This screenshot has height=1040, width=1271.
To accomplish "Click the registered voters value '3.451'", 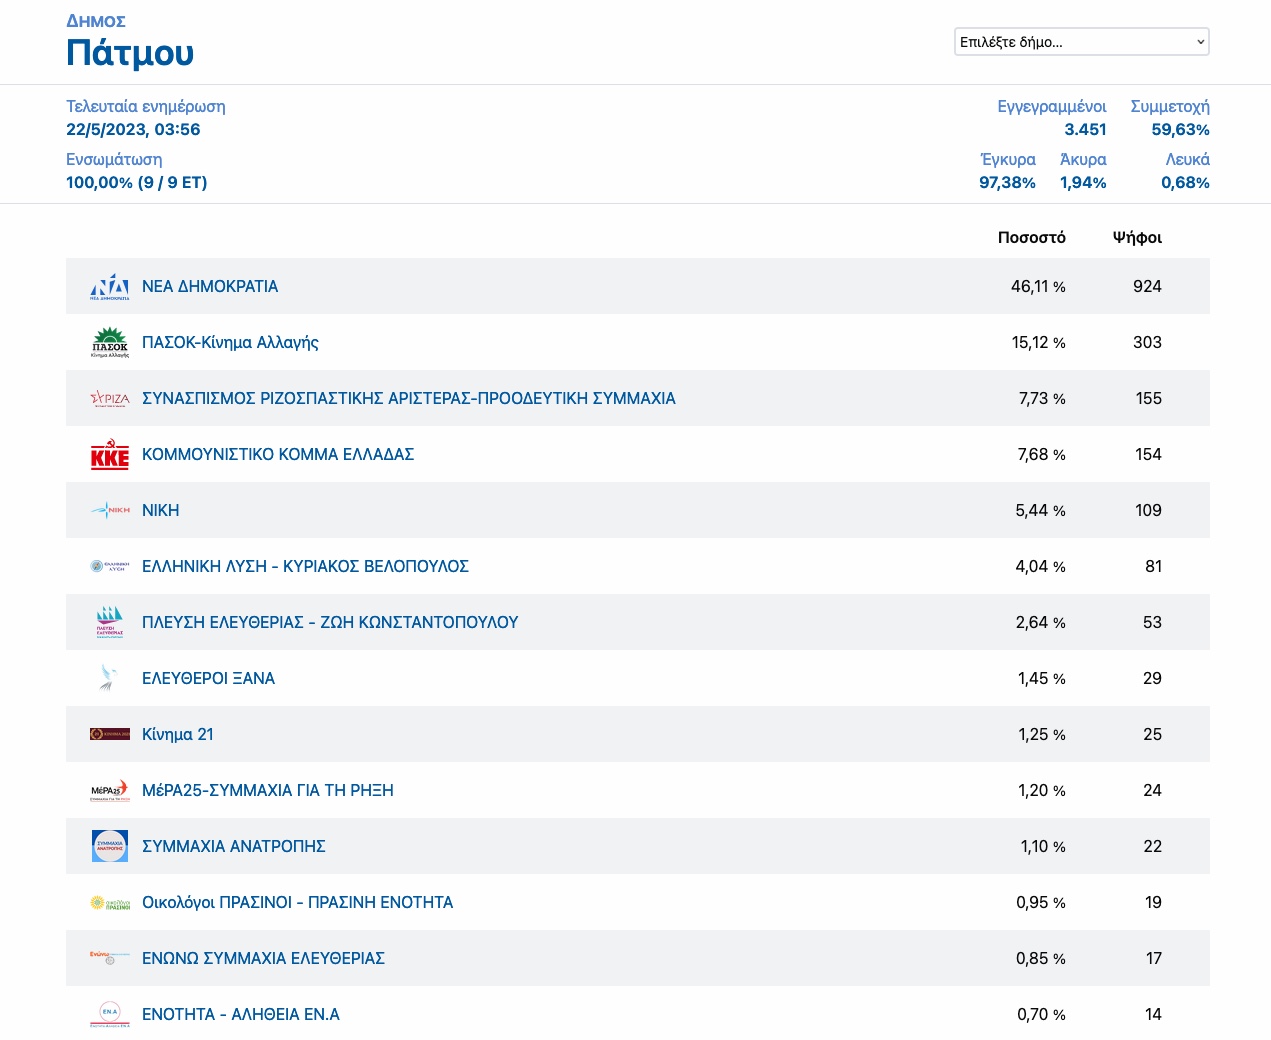I will (x=1085, y=129).
